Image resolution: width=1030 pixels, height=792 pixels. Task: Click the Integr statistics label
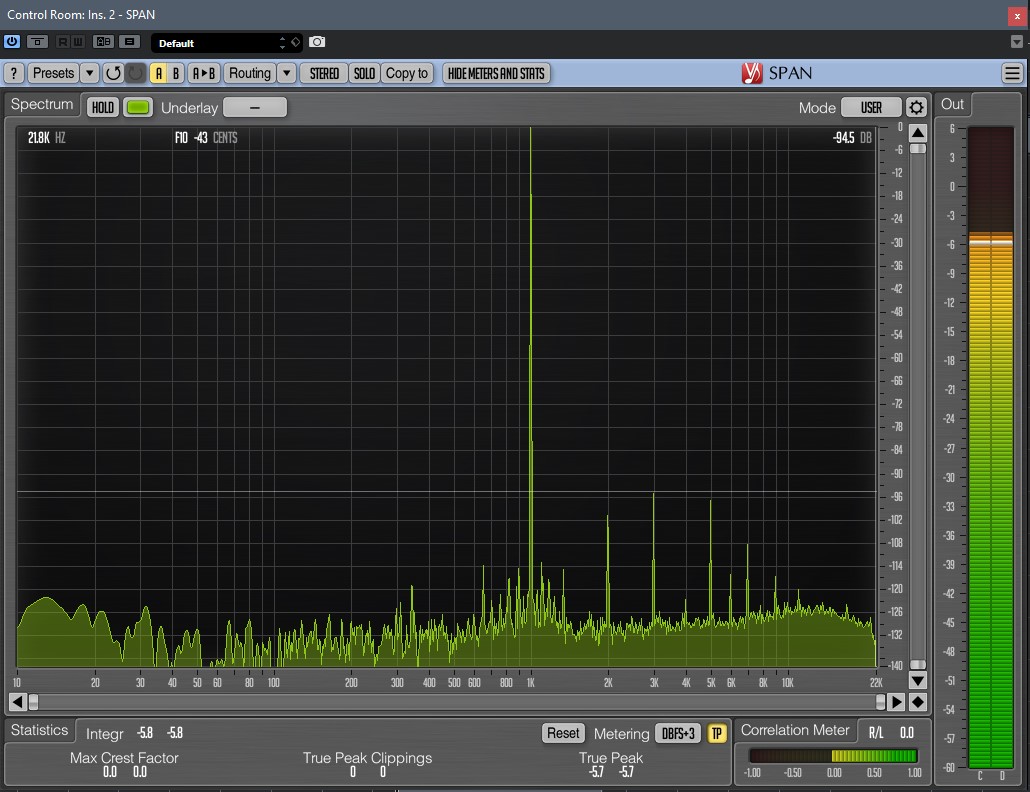tap(104, 734)
